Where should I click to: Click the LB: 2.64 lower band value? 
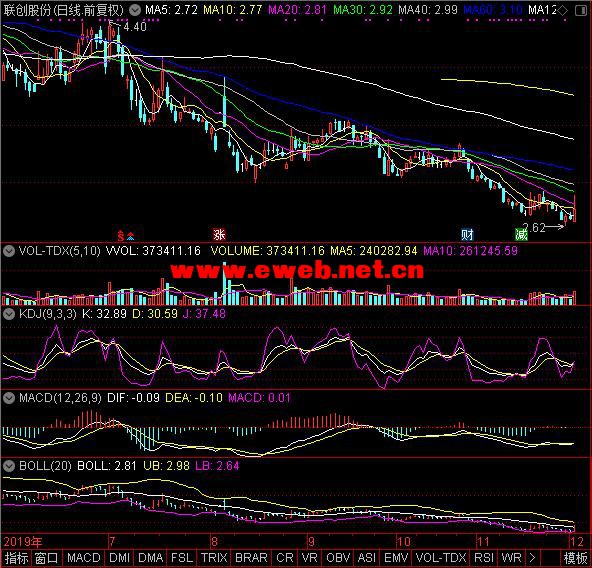[x=217, y=466]
